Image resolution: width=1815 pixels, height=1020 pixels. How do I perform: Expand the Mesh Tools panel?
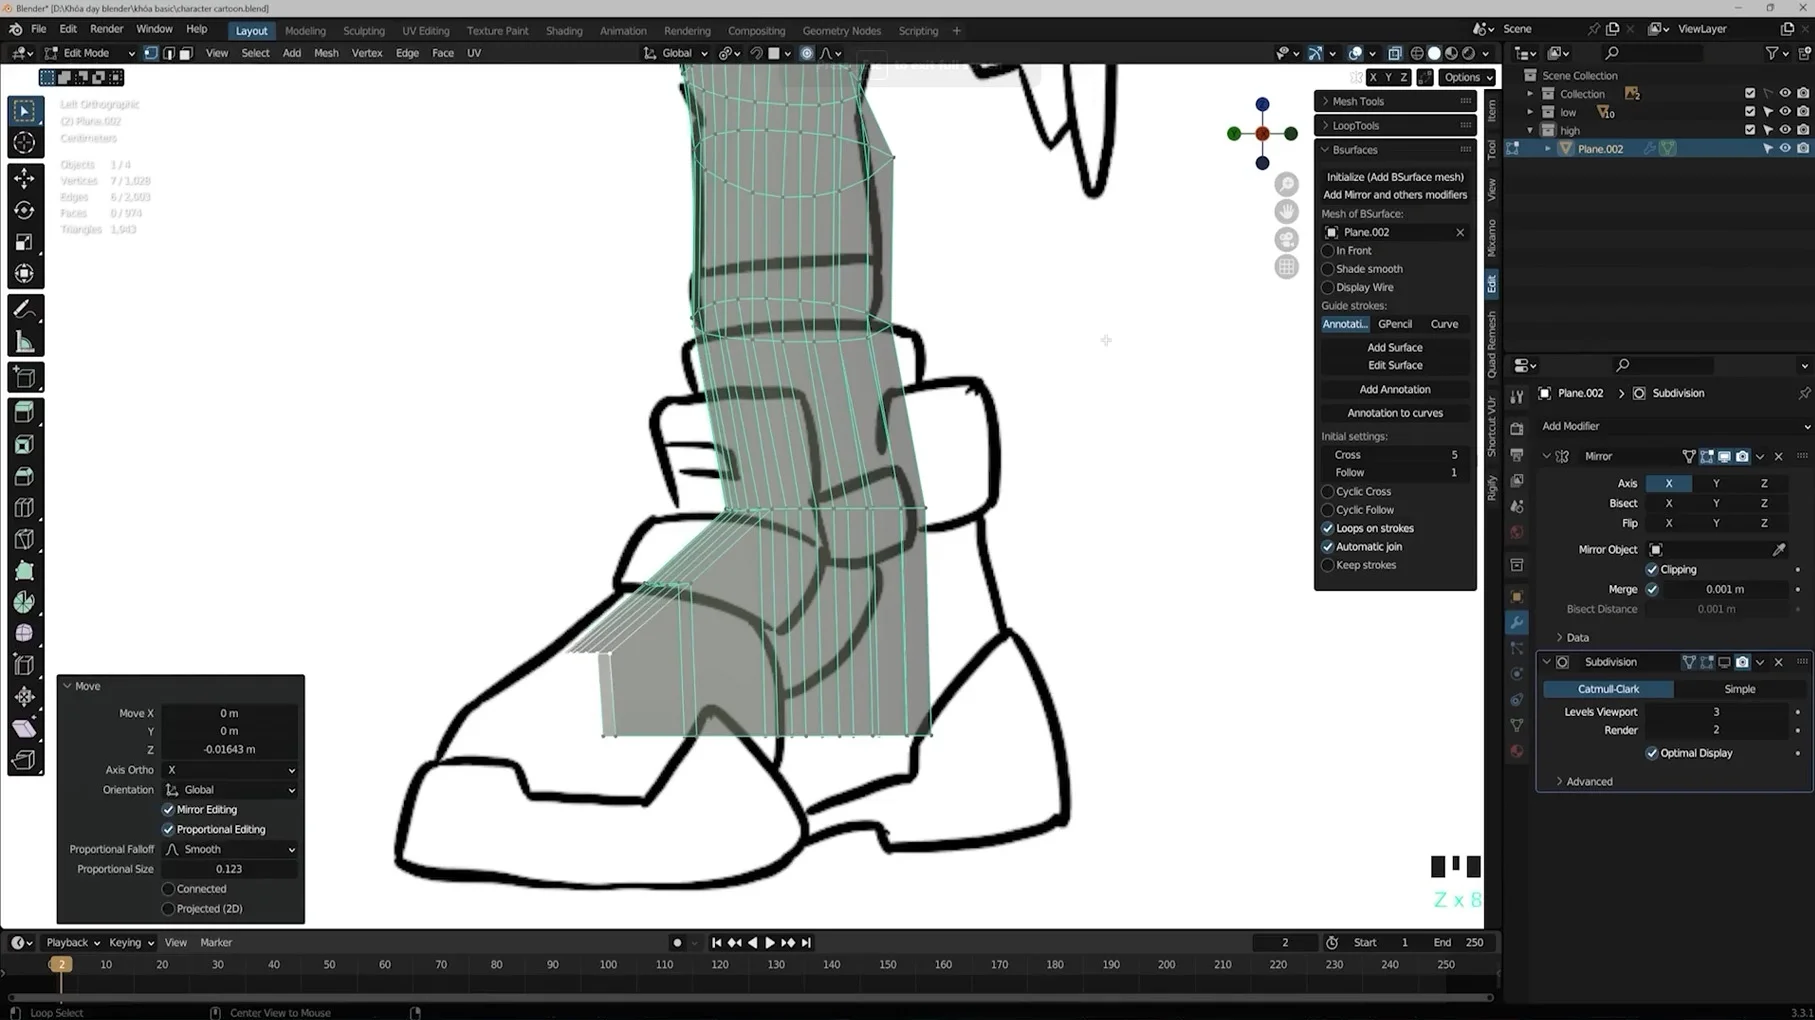pyautogui.click(x=1395, y=101)
